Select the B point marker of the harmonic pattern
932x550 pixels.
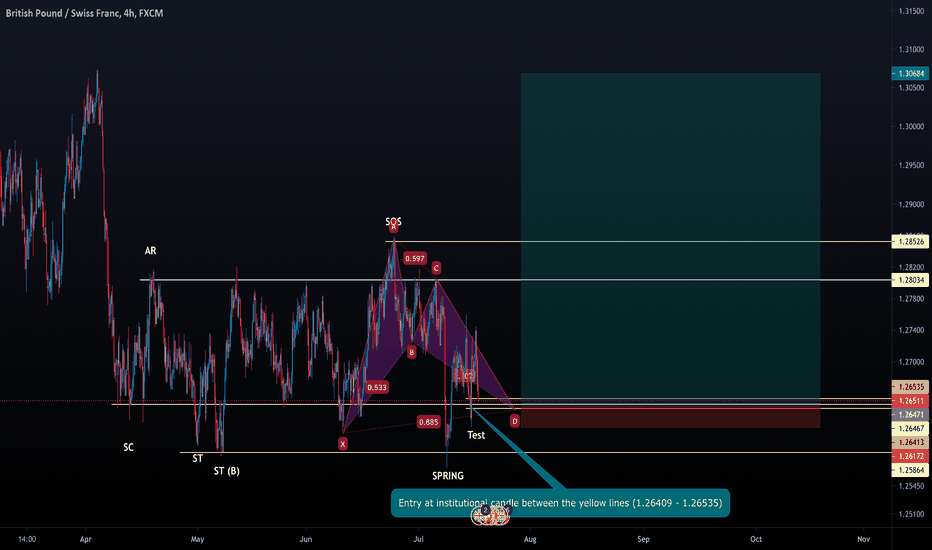tap(411, 352)
